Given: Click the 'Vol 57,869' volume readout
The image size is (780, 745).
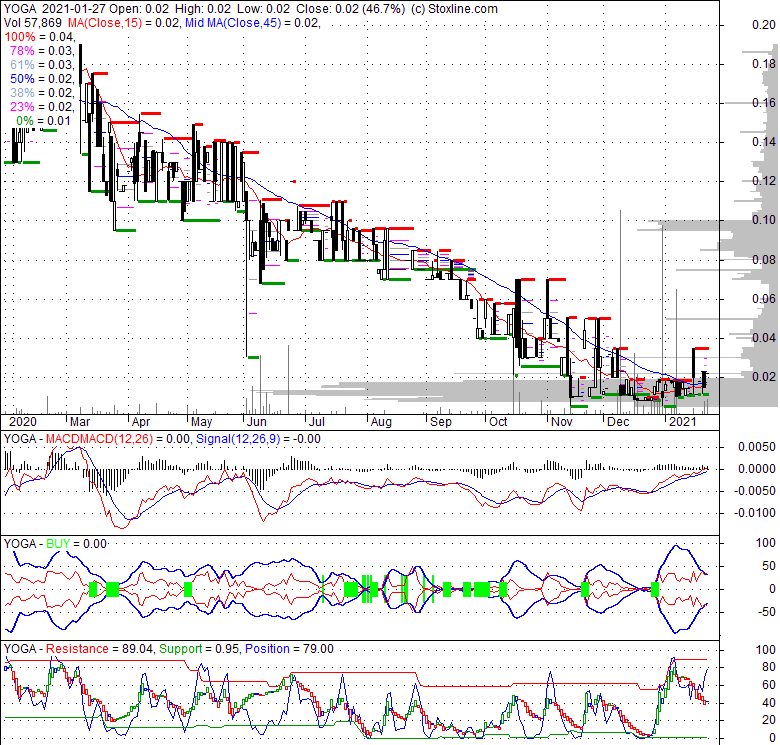Looking at the screenshot, I should point(33,23).
